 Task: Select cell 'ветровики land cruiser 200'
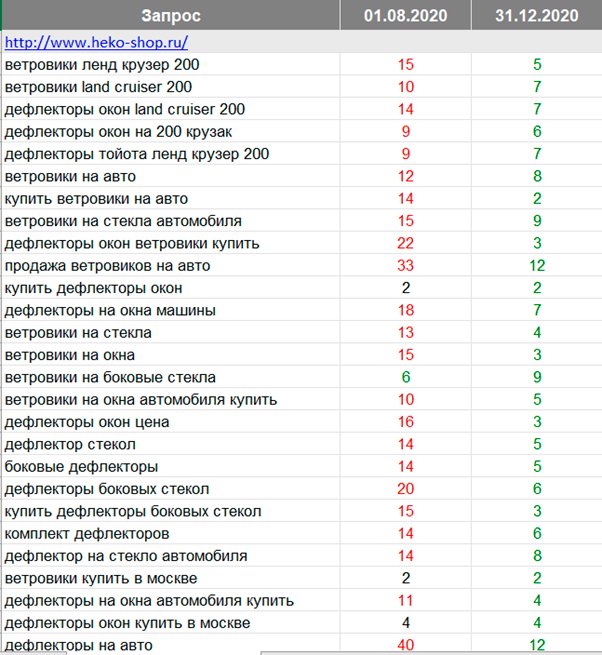pos(171,87)
